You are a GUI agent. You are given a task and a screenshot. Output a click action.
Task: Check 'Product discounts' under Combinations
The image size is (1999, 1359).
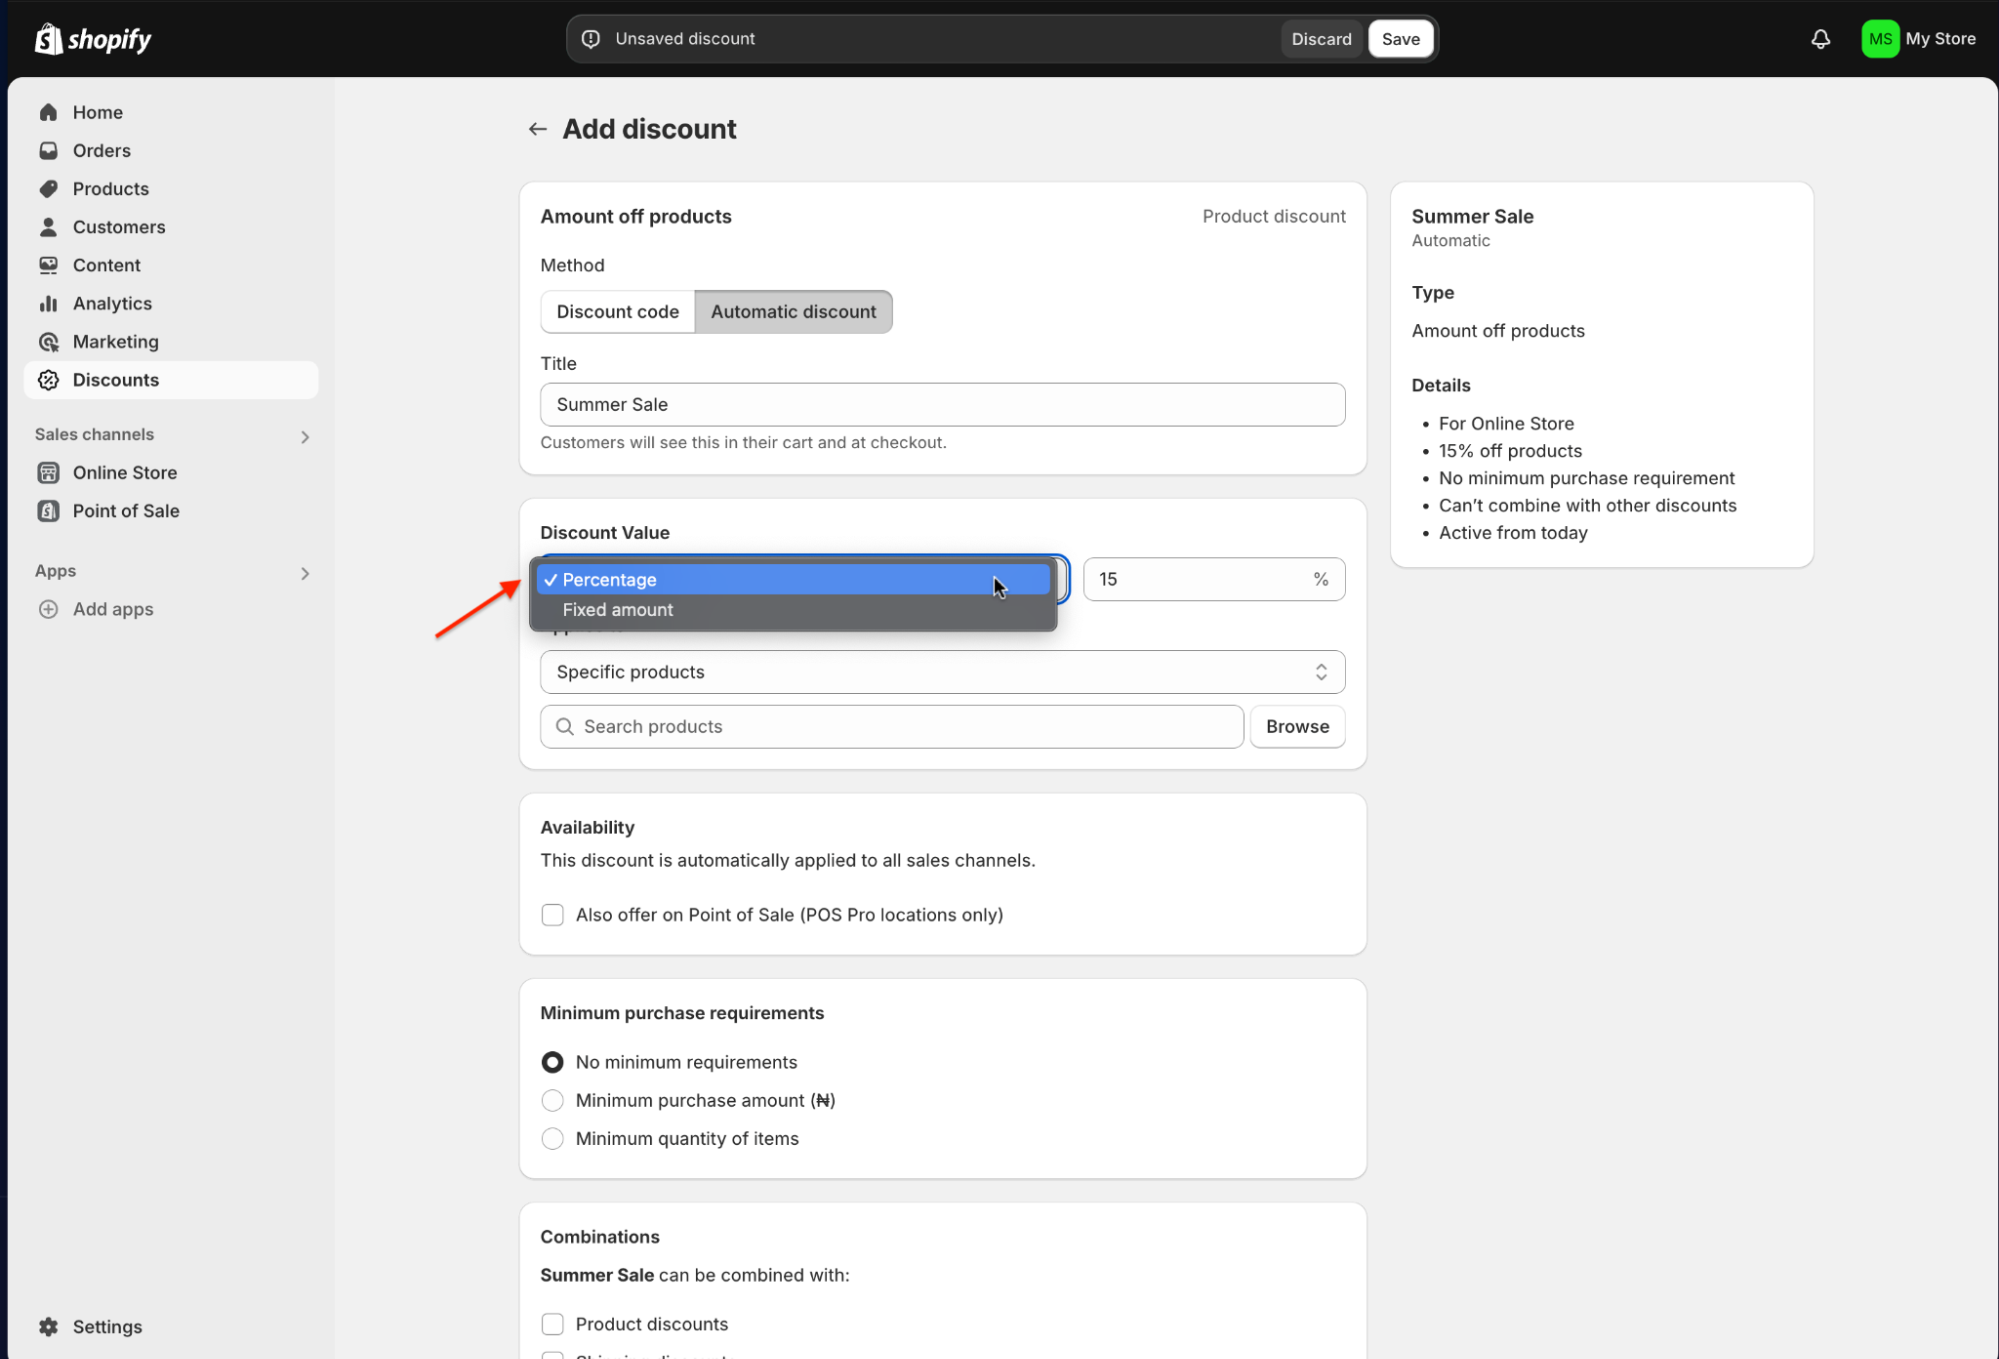click(552, 1323)
